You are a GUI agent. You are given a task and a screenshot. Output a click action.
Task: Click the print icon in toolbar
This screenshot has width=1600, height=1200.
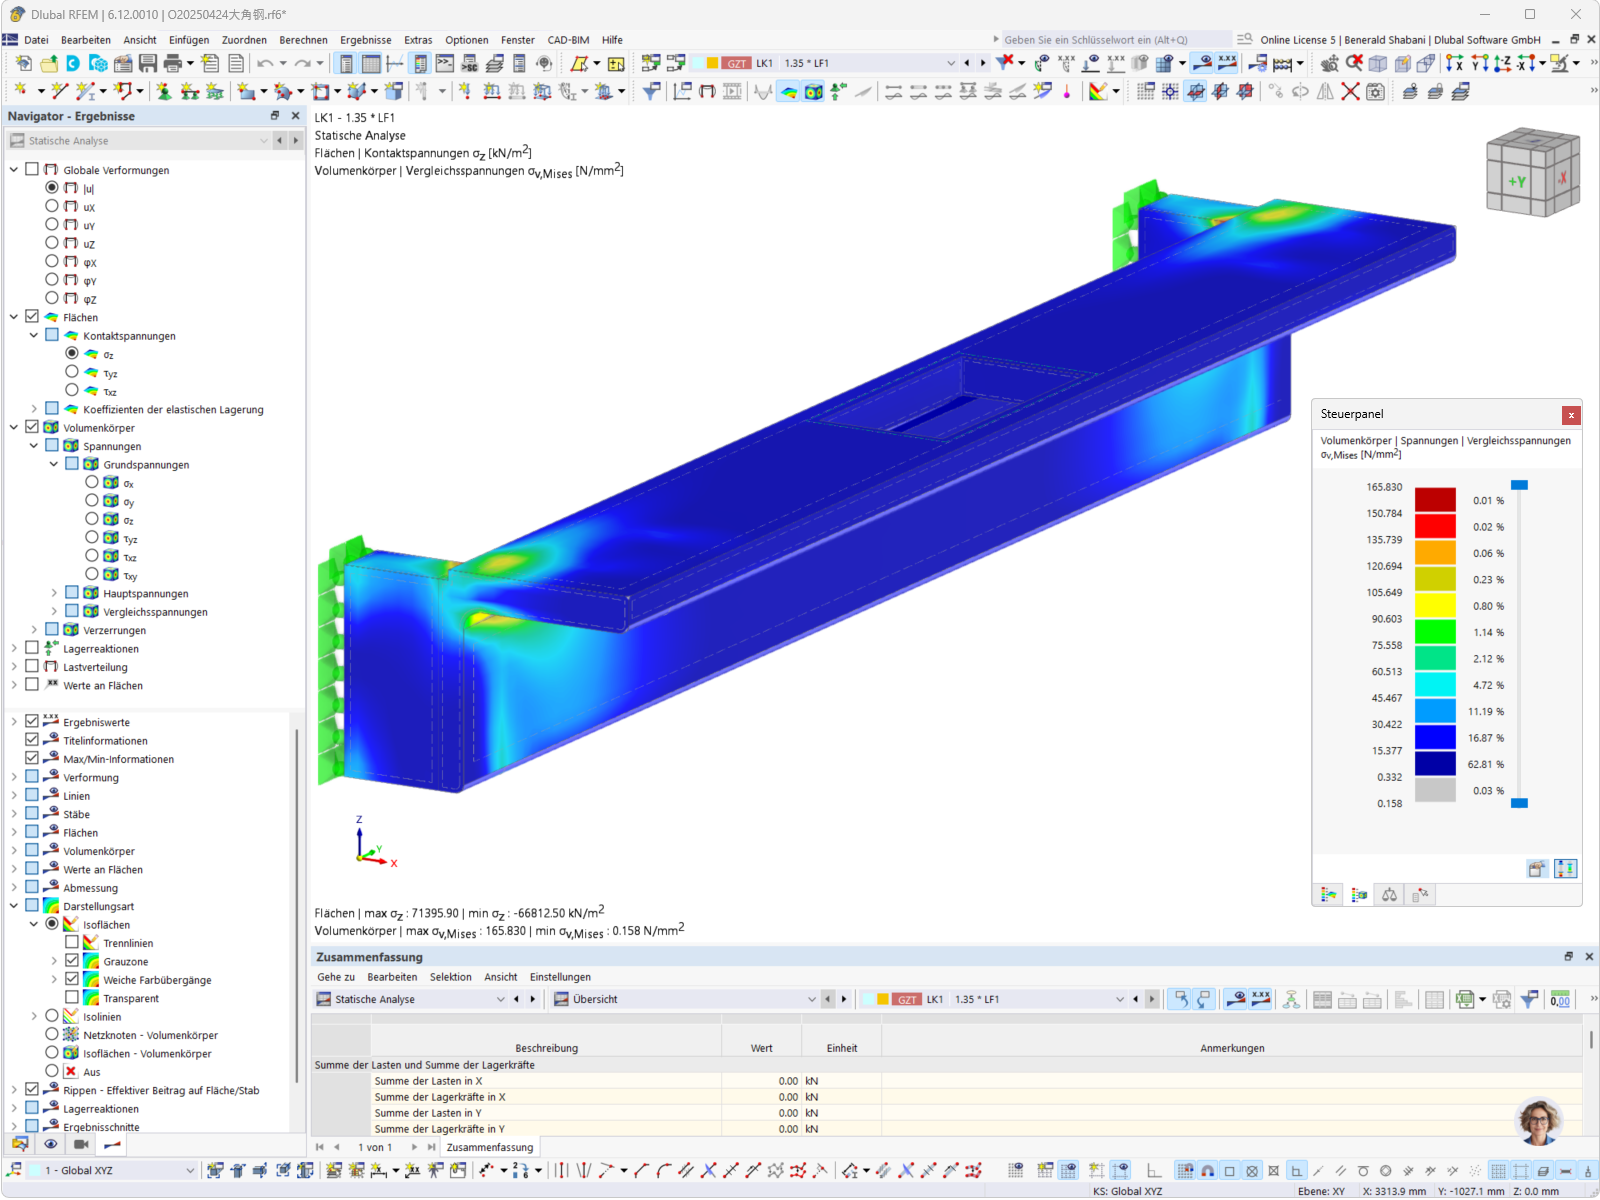pos(173,63)
